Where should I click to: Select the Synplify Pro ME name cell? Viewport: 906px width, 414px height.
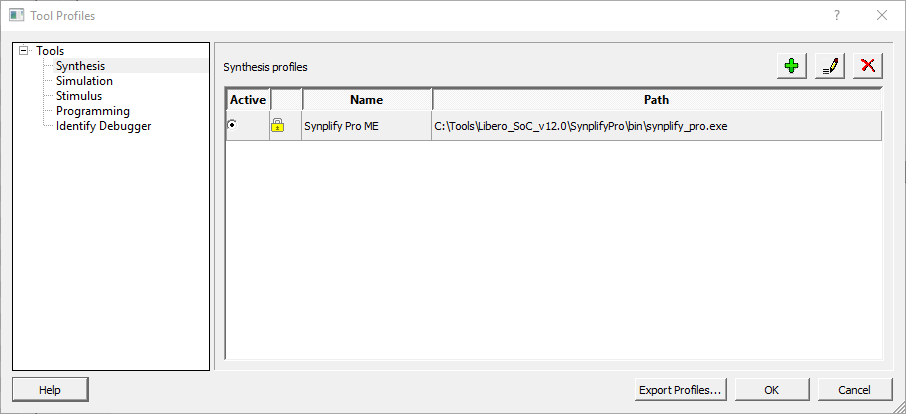(366, 126)
